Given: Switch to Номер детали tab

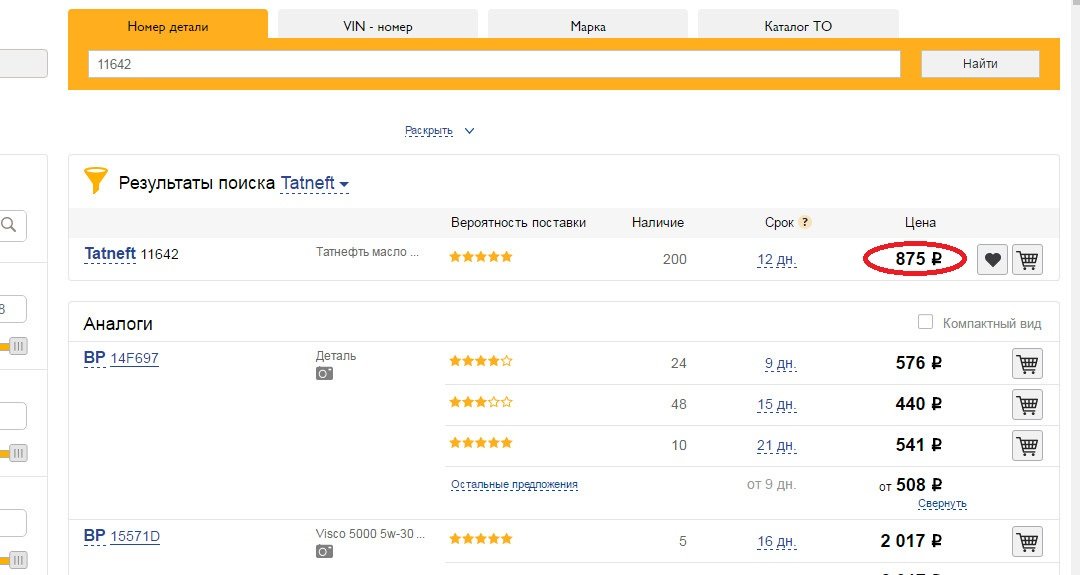Looking at the screenshot, I should tap(167, 26).
